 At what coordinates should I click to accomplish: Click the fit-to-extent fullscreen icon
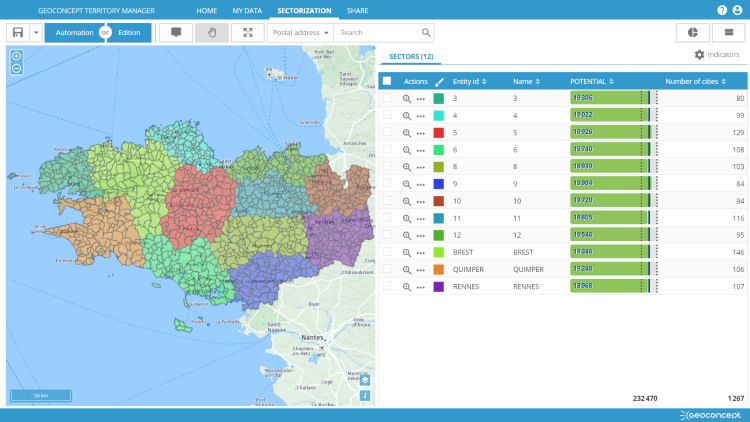point(247,32)
